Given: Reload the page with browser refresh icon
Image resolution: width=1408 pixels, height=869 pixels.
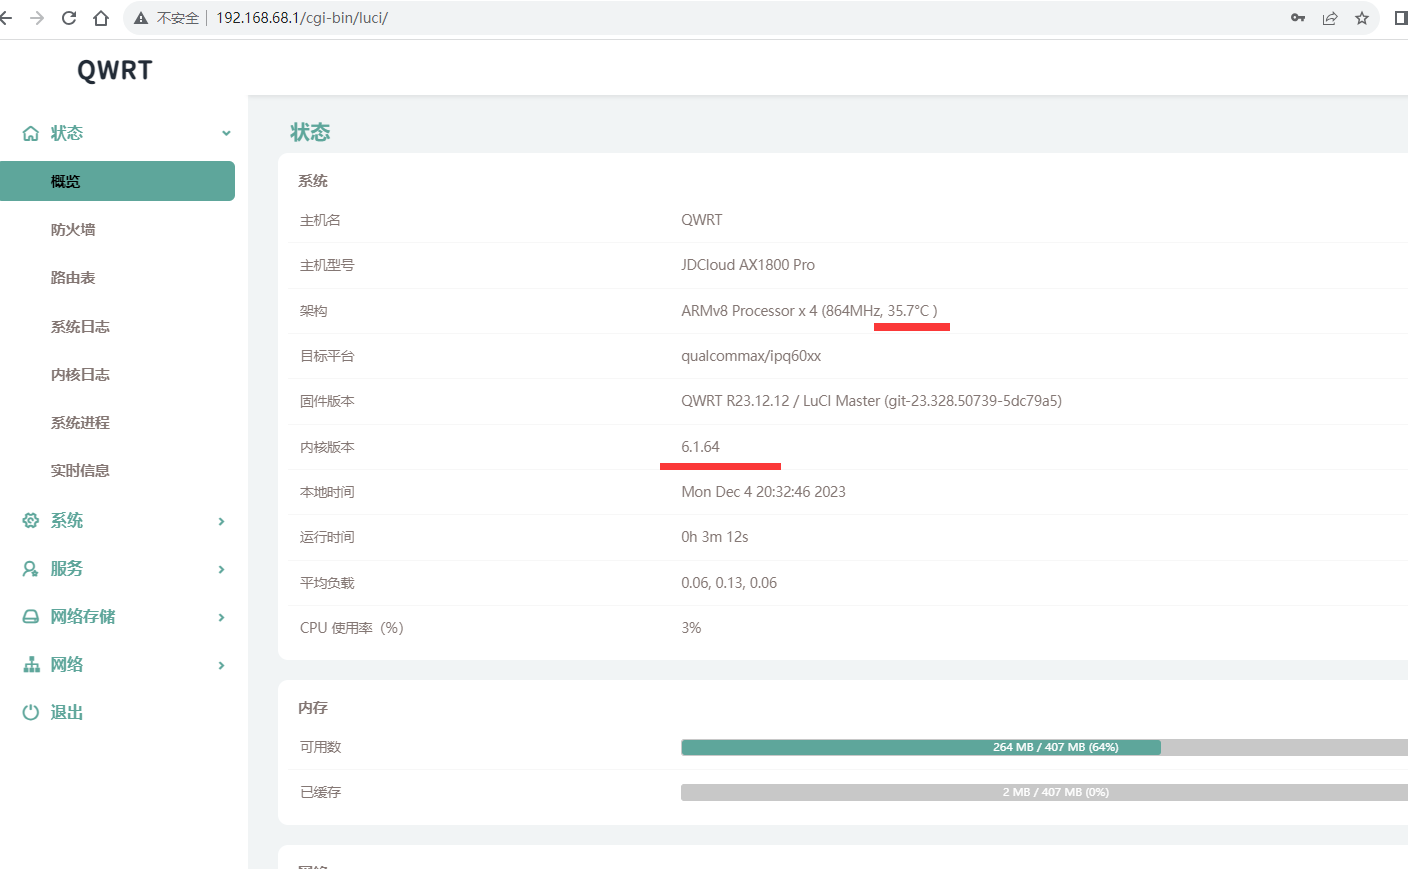Looking at the screenshot, I should [69, 18].
